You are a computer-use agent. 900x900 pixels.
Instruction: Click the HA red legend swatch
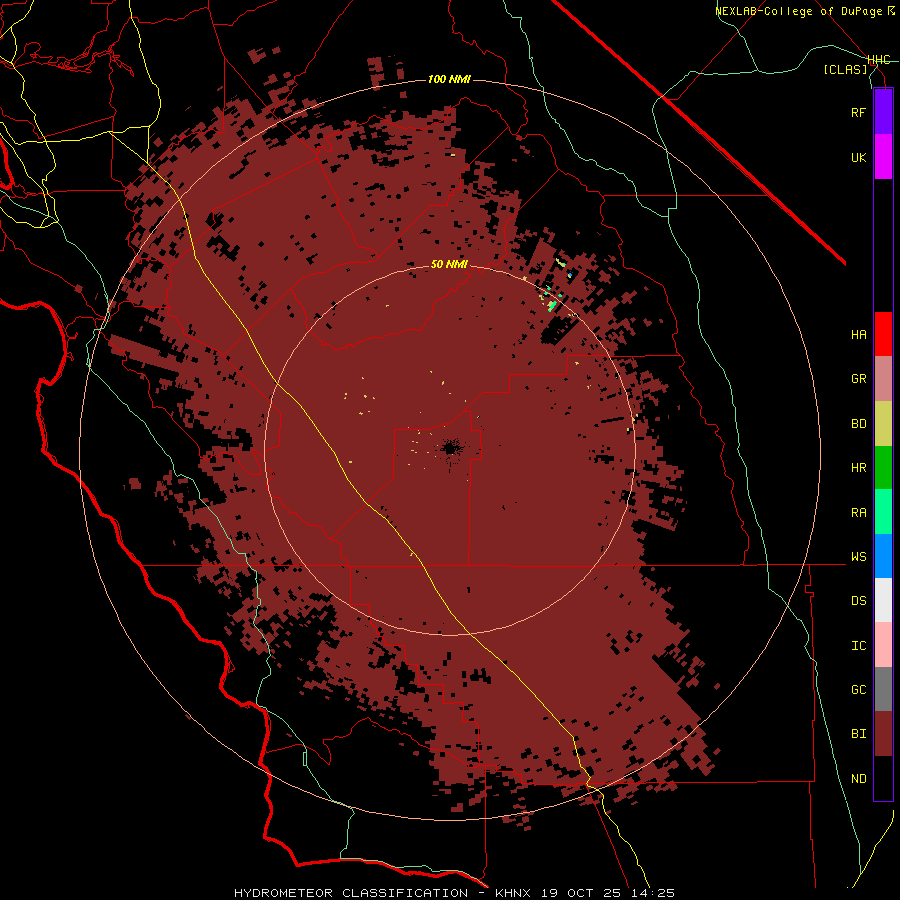pyautogui.click(x=883, y=334)
